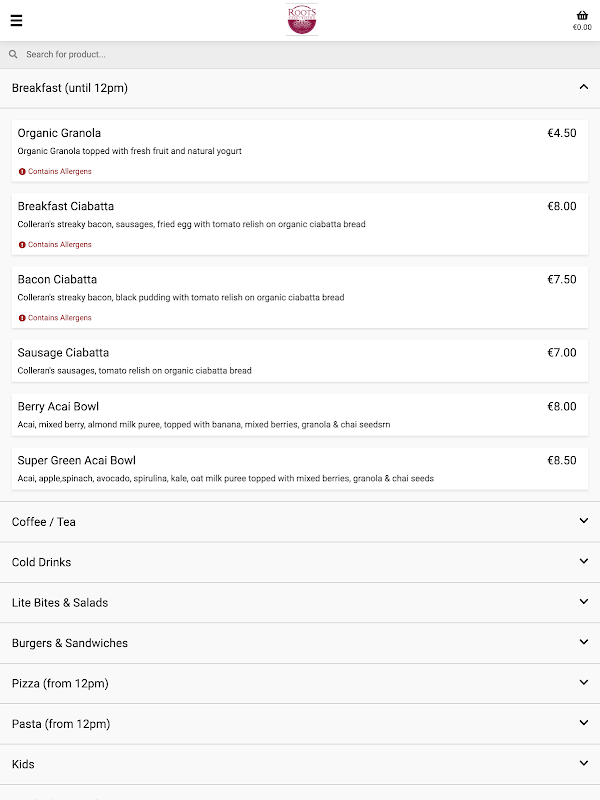Choose the Super Green Acai Bowl
Viewport: 600px width, 800px height.
point(299,469)
